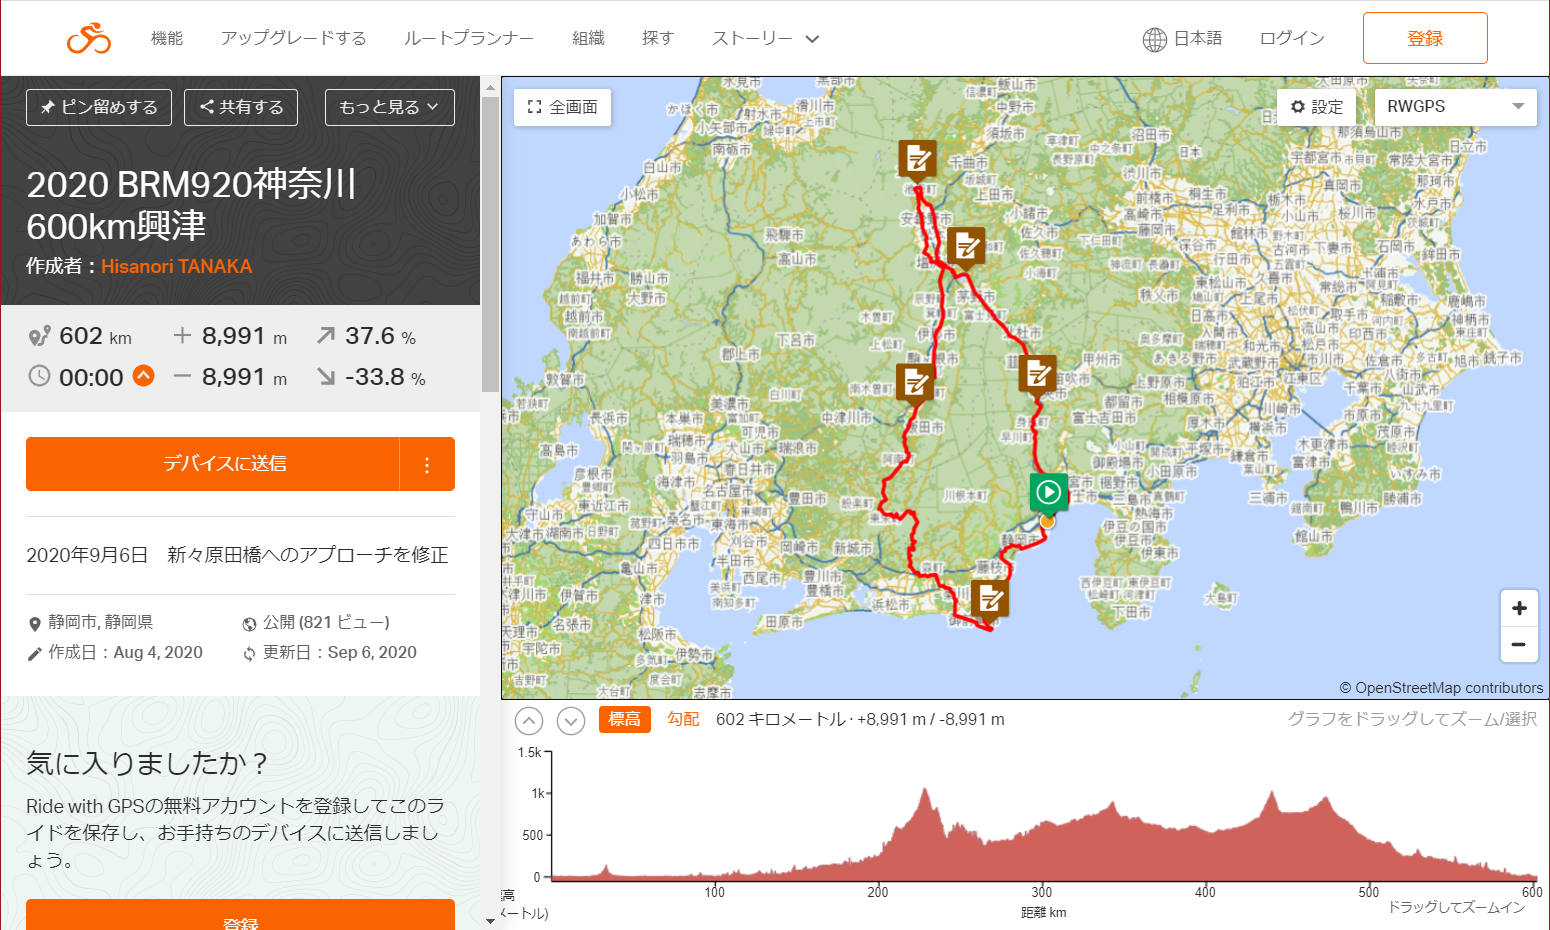The image size is (1550, 930).
Task: Click the orange up-arrow beside 00:00 time
Action: tap(144, 376)
